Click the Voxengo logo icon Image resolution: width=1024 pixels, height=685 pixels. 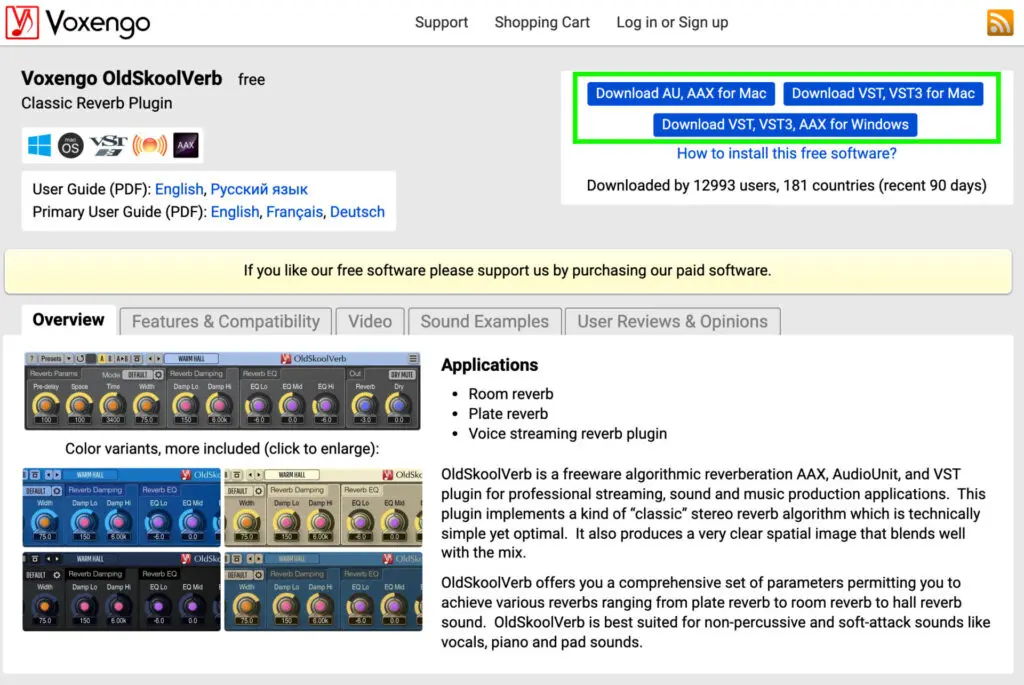[22, 22]
